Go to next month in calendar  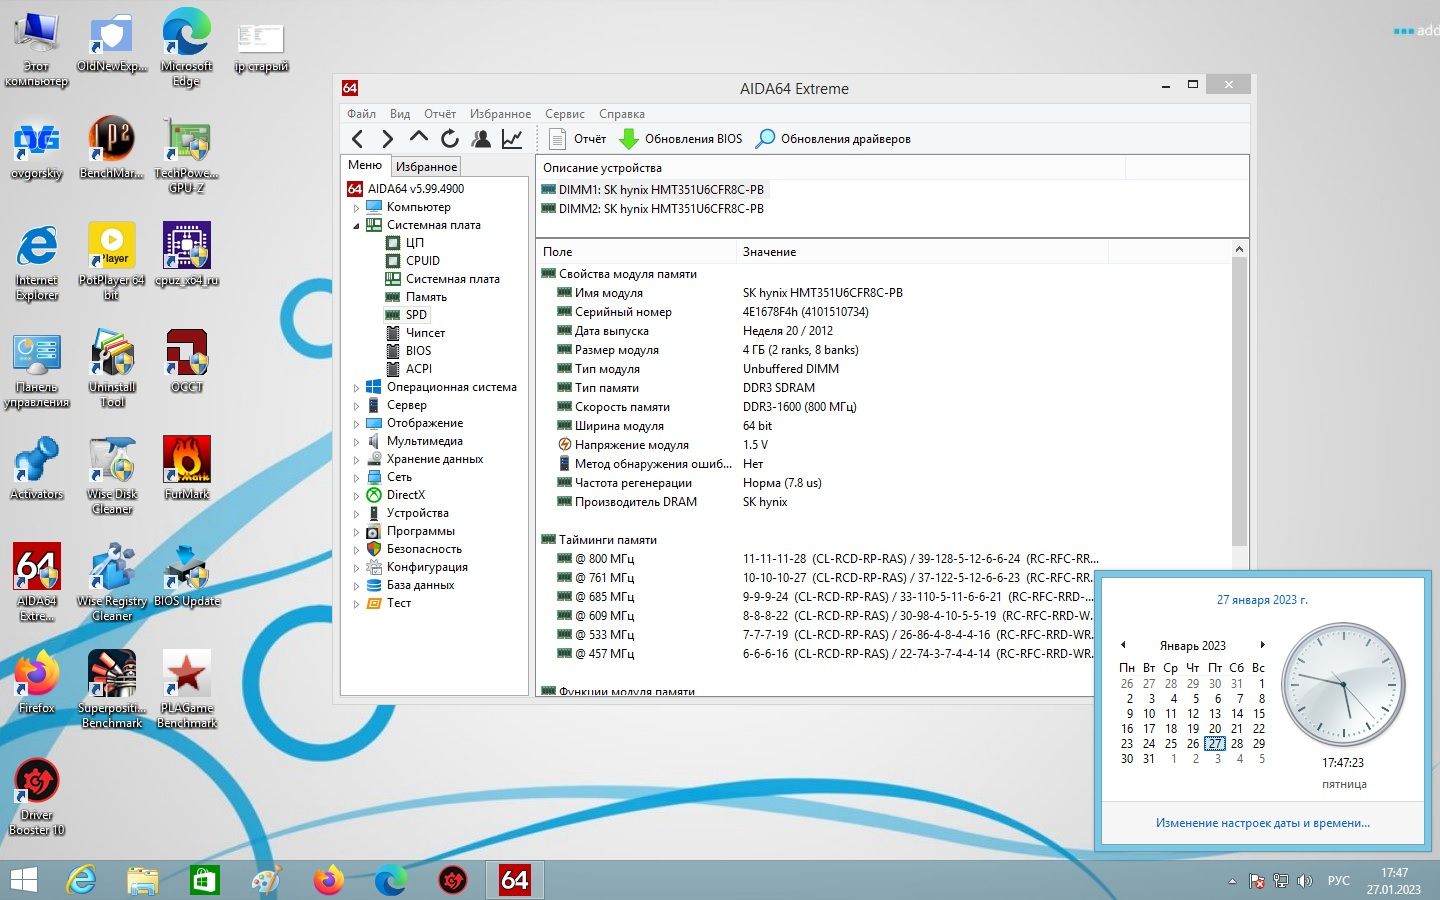point(1262,645)
